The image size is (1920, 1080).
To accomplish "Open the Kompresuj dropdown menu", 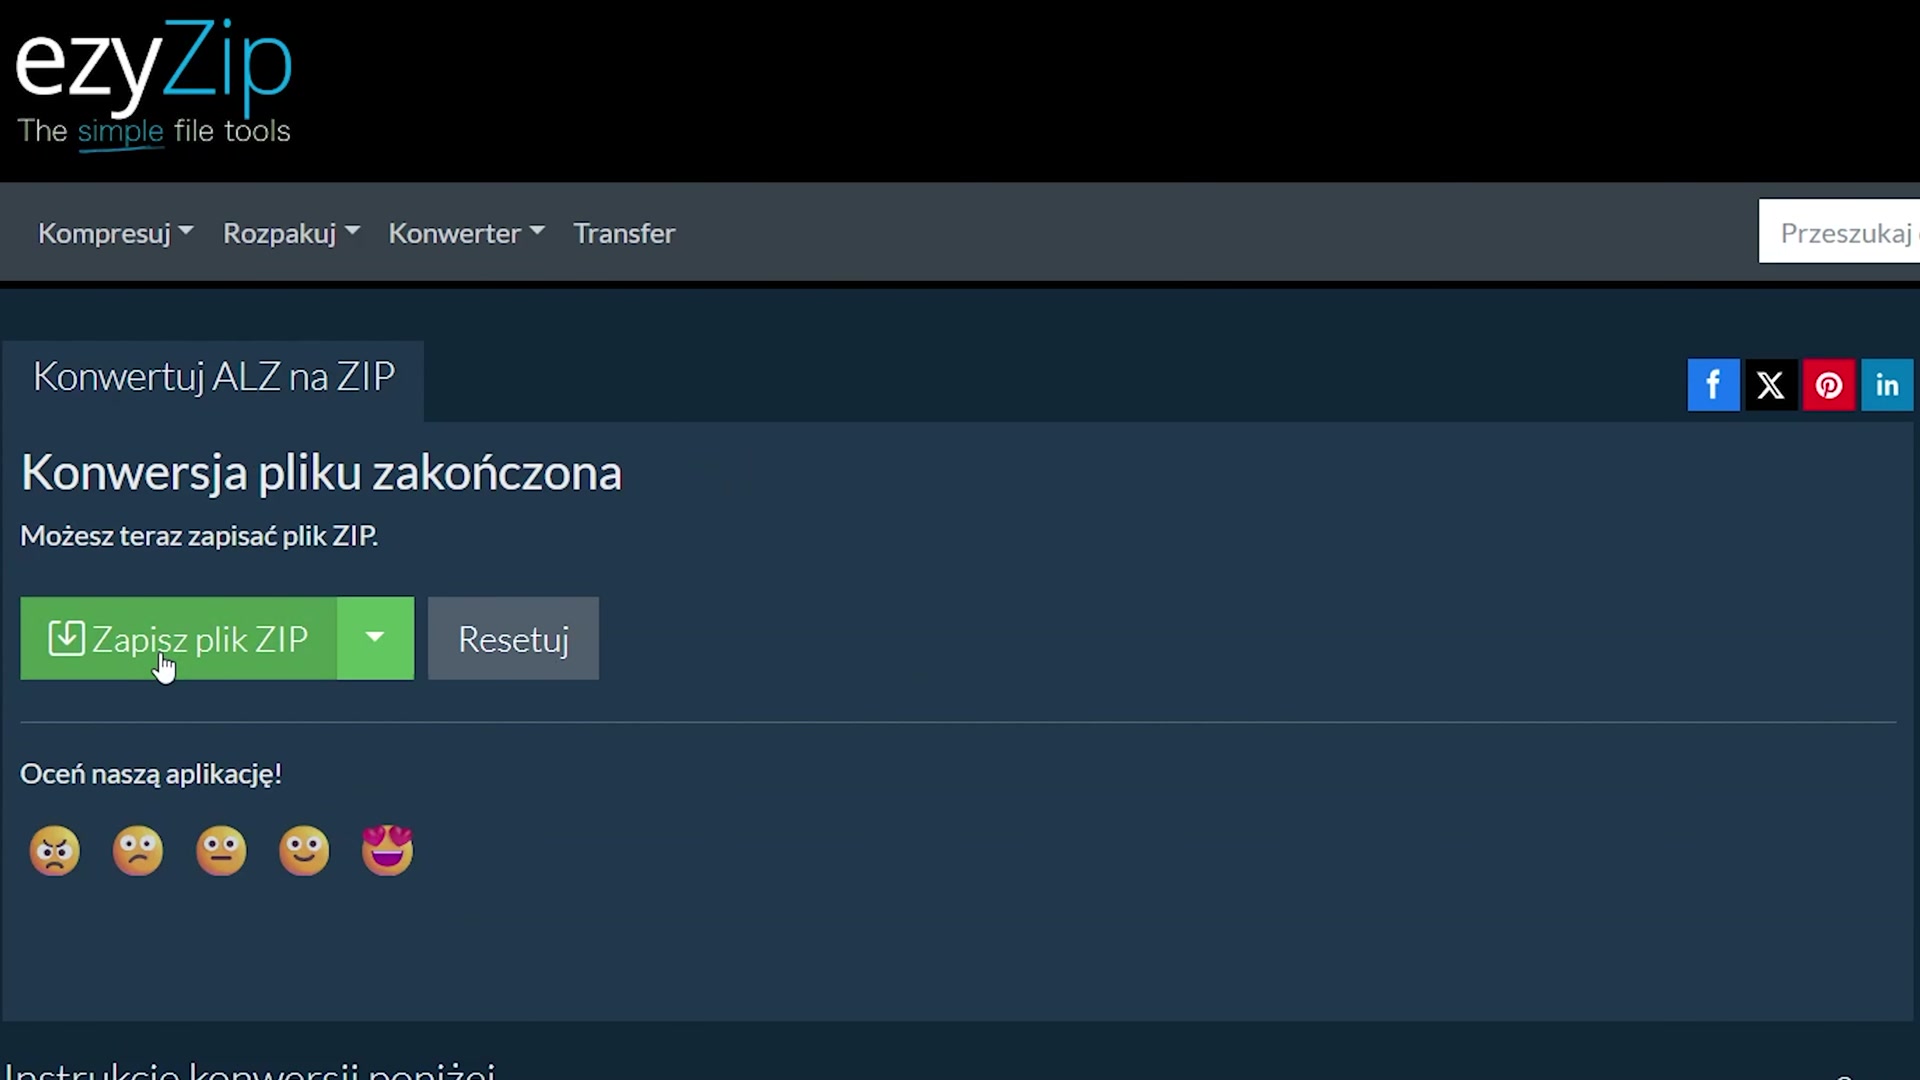I will tap(115, 233).
